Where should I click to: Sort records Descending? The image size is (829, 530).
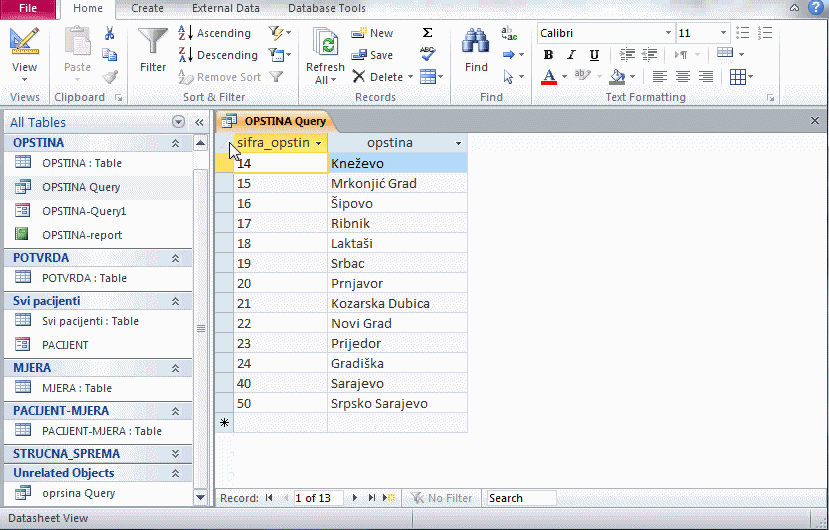click(217, 55)
